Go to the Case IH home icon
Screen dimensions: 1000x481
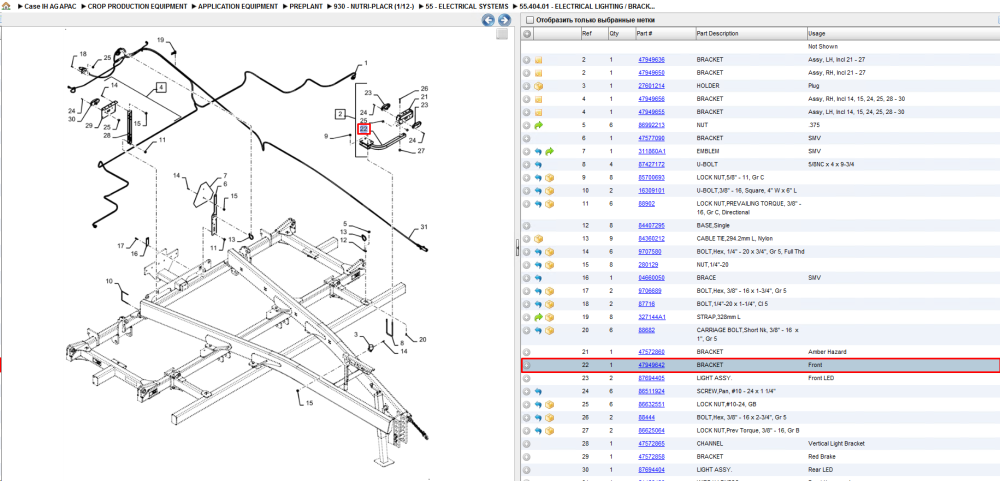[x=6, y=6]
